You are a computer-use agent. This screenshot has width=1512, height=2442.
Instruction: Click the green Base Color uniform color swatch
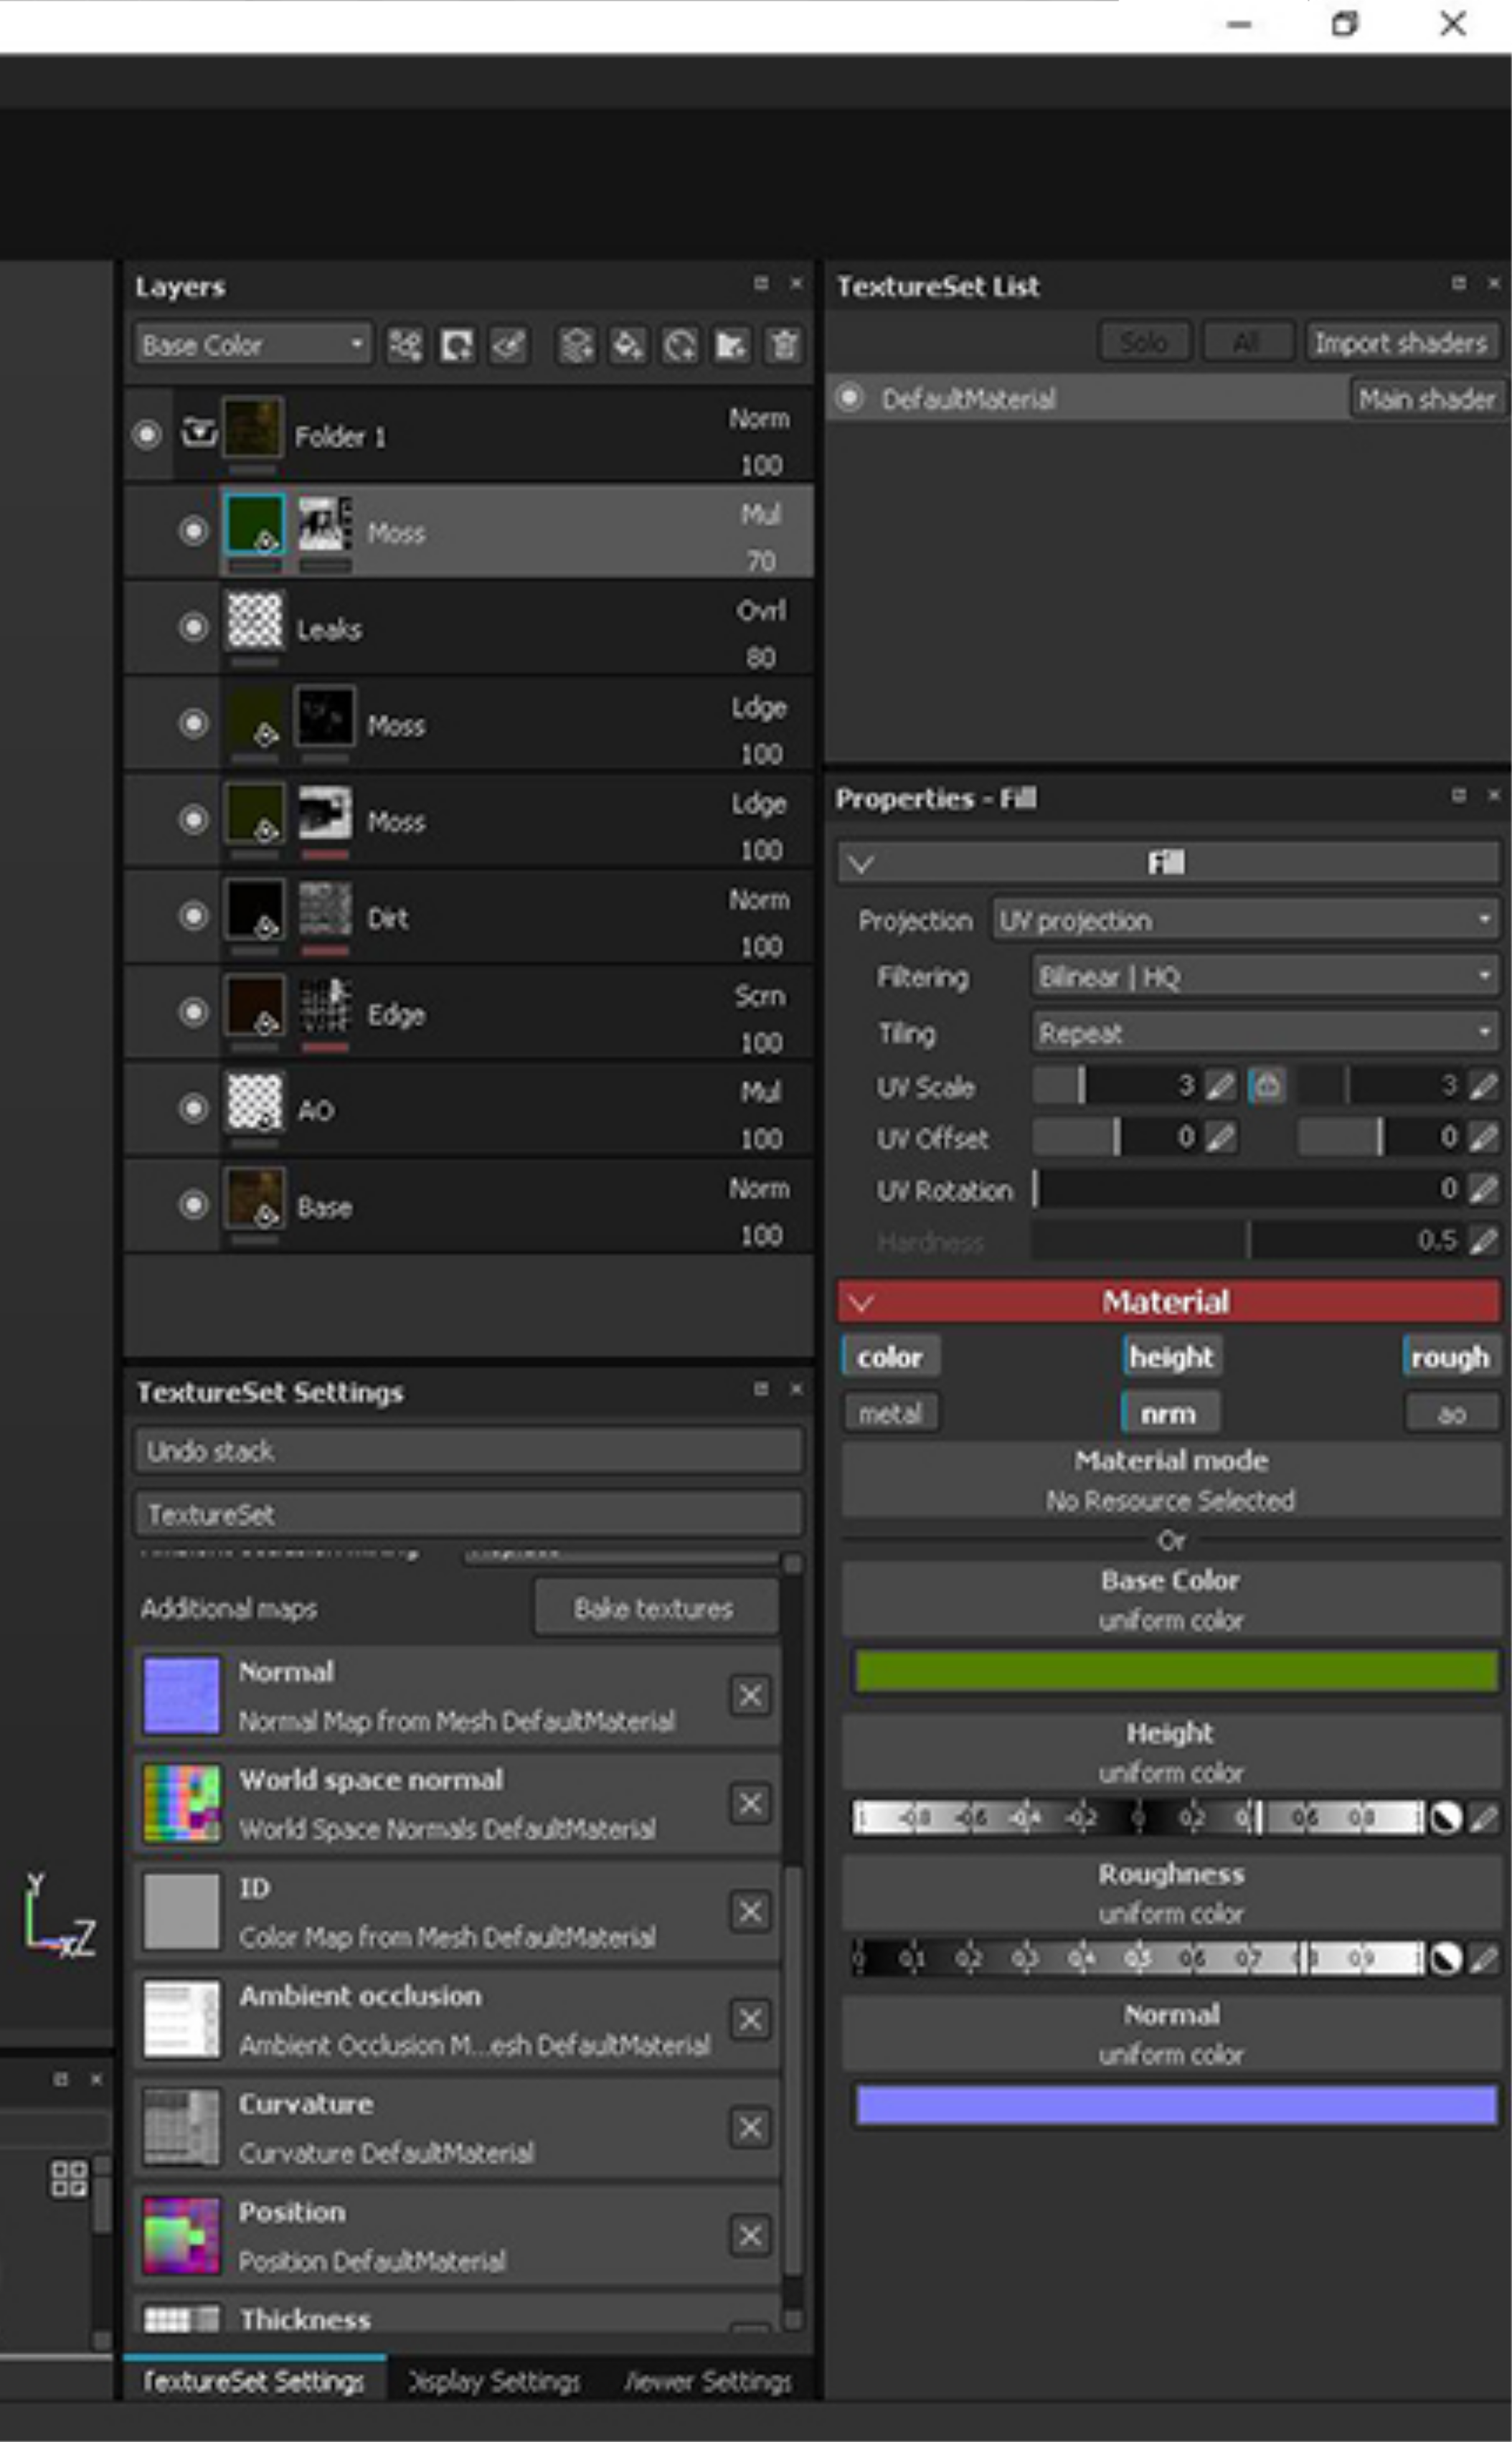click(x=1175, y=1672)
